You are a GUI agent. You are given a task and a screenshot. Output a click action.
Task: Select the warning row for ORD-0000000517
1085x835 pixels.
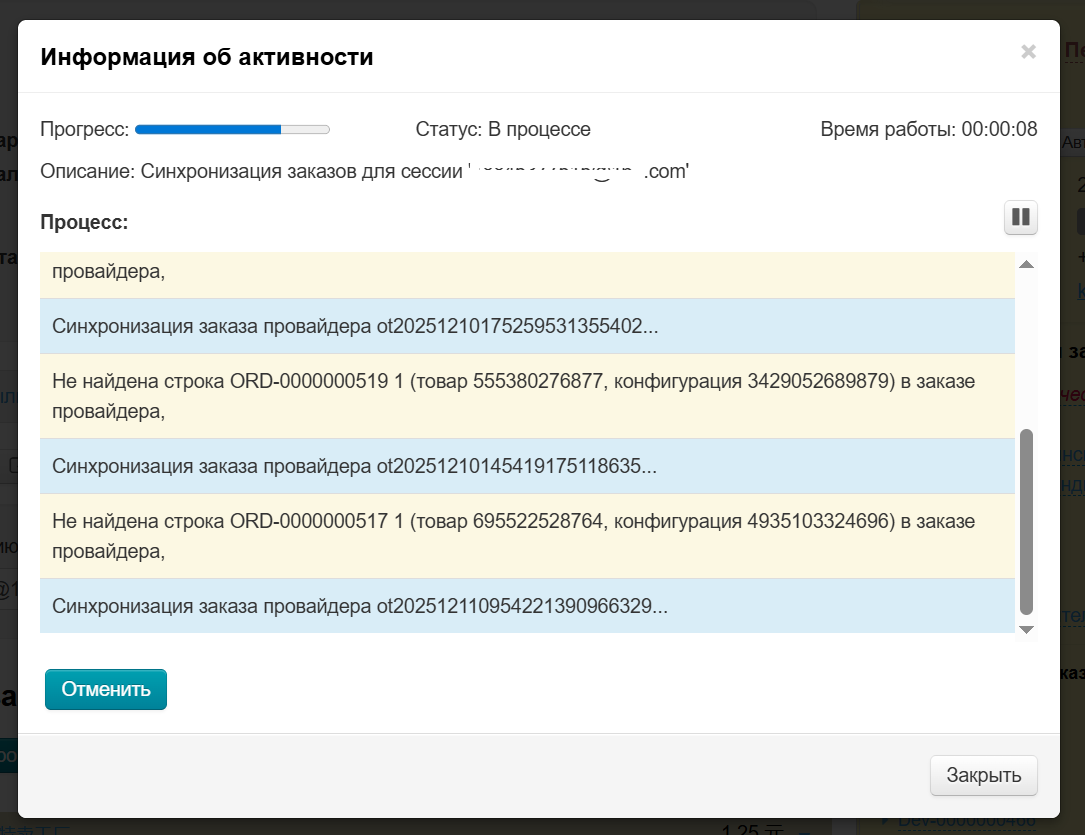527,536
